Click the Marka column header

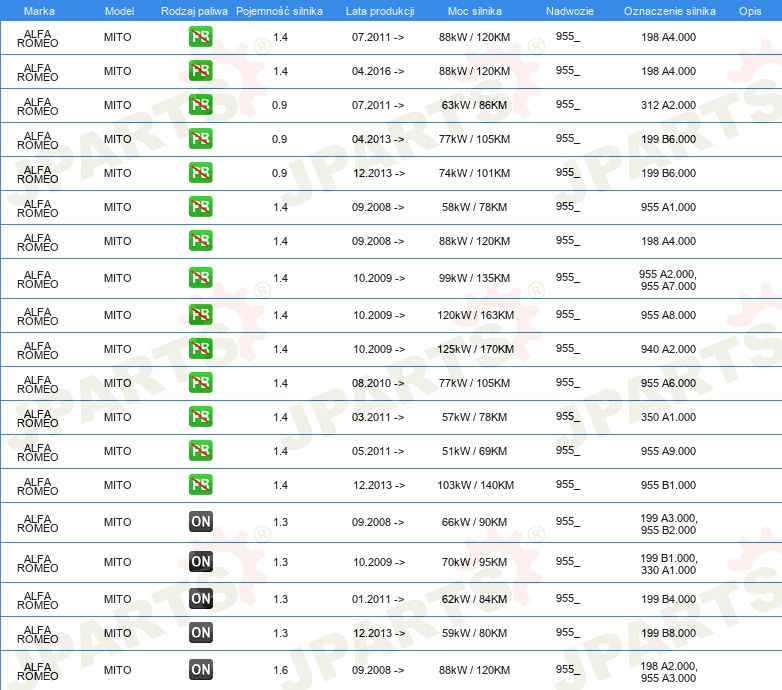[x=39, y=11]
